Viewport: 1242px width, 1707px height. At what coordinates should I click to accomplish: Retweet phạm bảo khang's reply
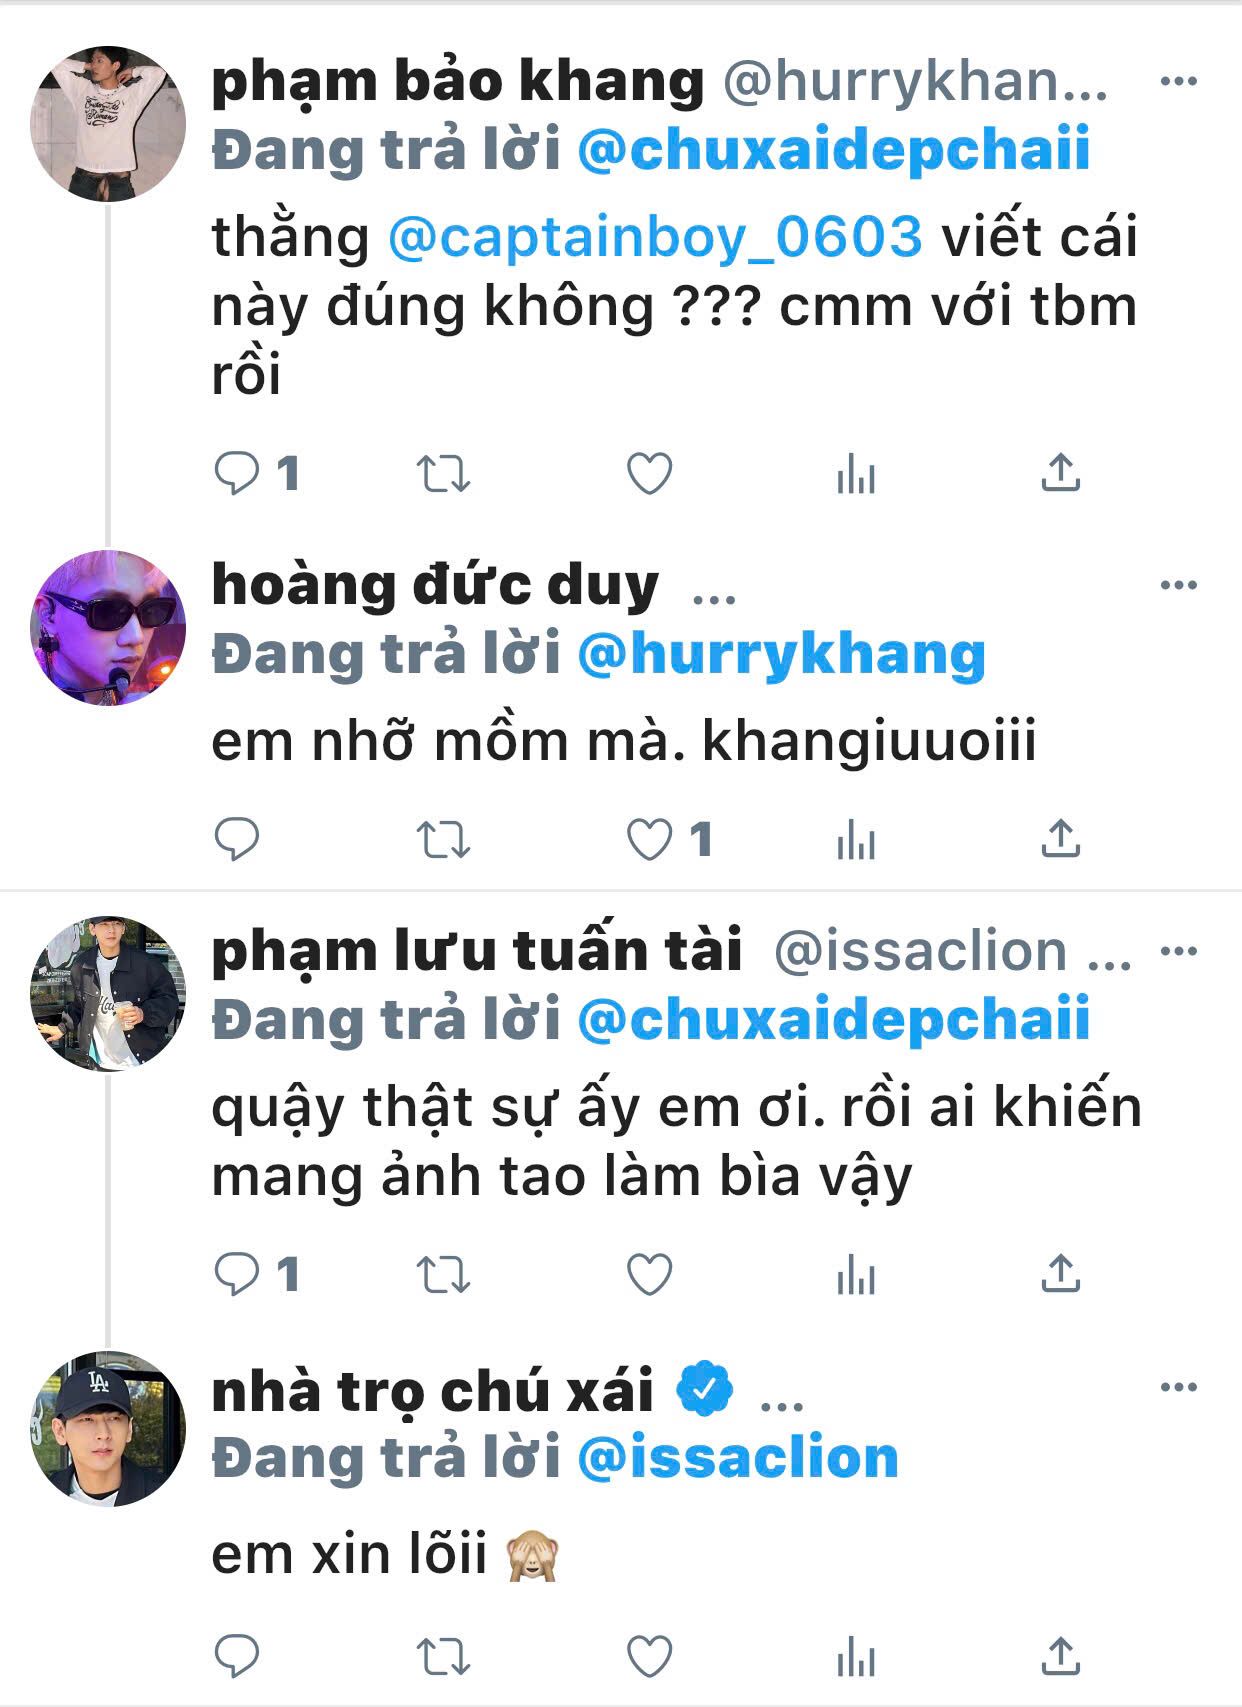coord(443,474)
